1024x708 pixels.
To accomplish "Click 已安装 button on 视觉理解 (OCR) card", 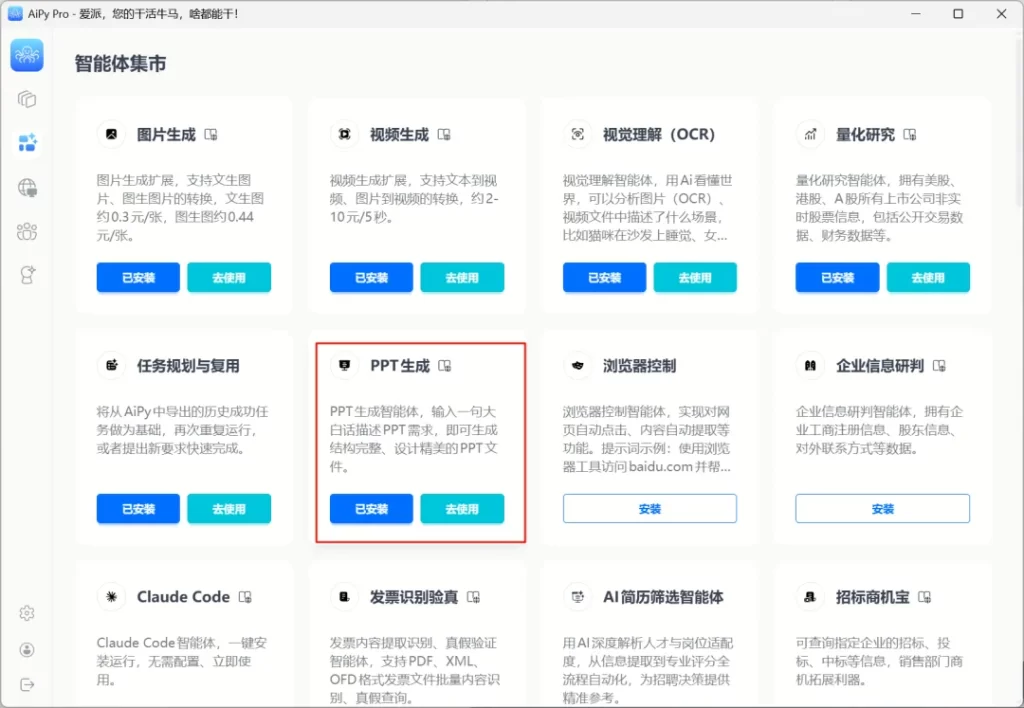I will click(x=604, y=278).
